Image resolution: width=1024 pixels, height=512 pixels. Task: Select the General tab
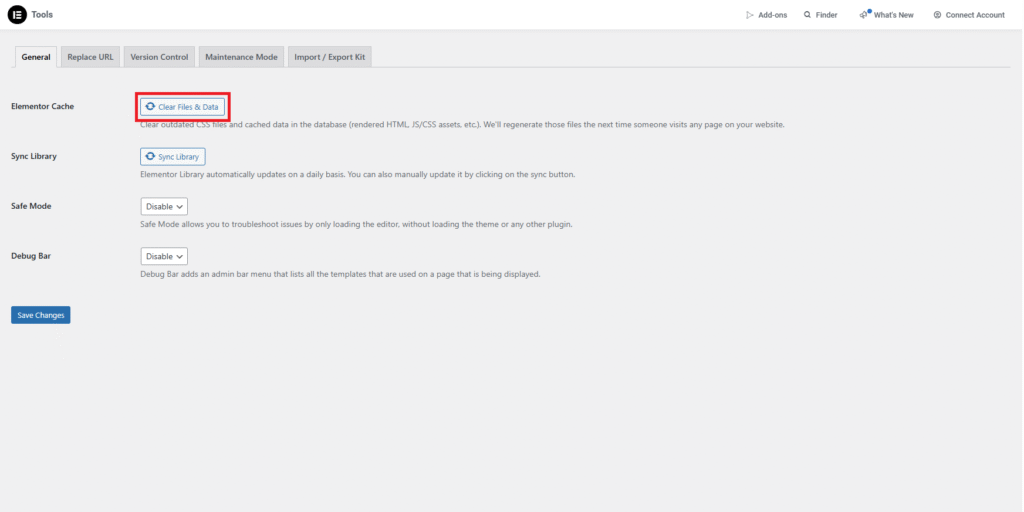[36, 57]
